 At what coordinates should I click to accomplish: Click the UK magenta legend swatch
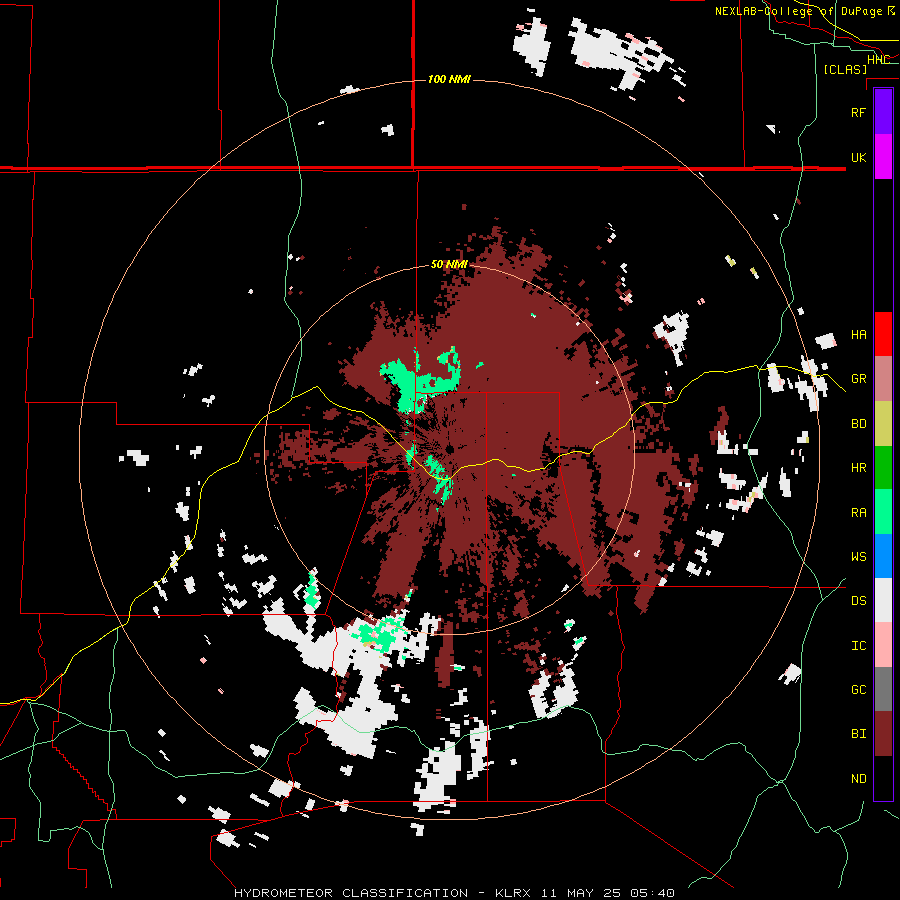pos(883,157)
